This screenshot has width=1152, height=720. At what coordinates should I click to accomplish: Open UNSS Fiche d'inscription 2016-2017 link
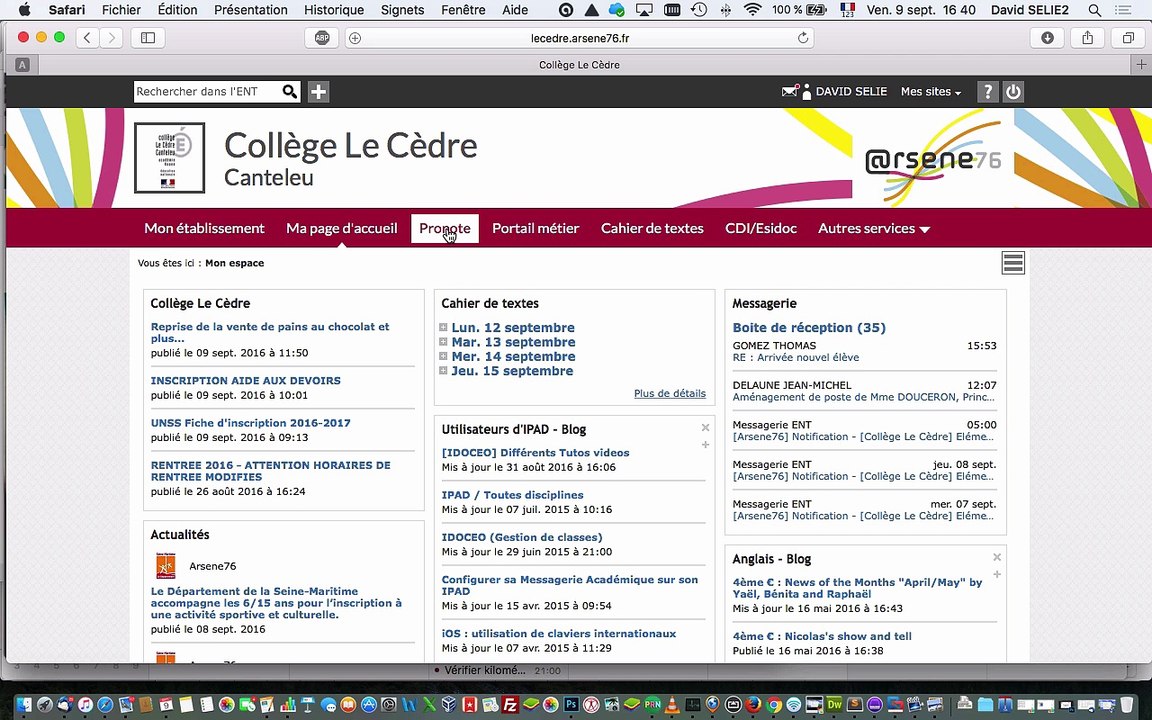pos(251,423)
